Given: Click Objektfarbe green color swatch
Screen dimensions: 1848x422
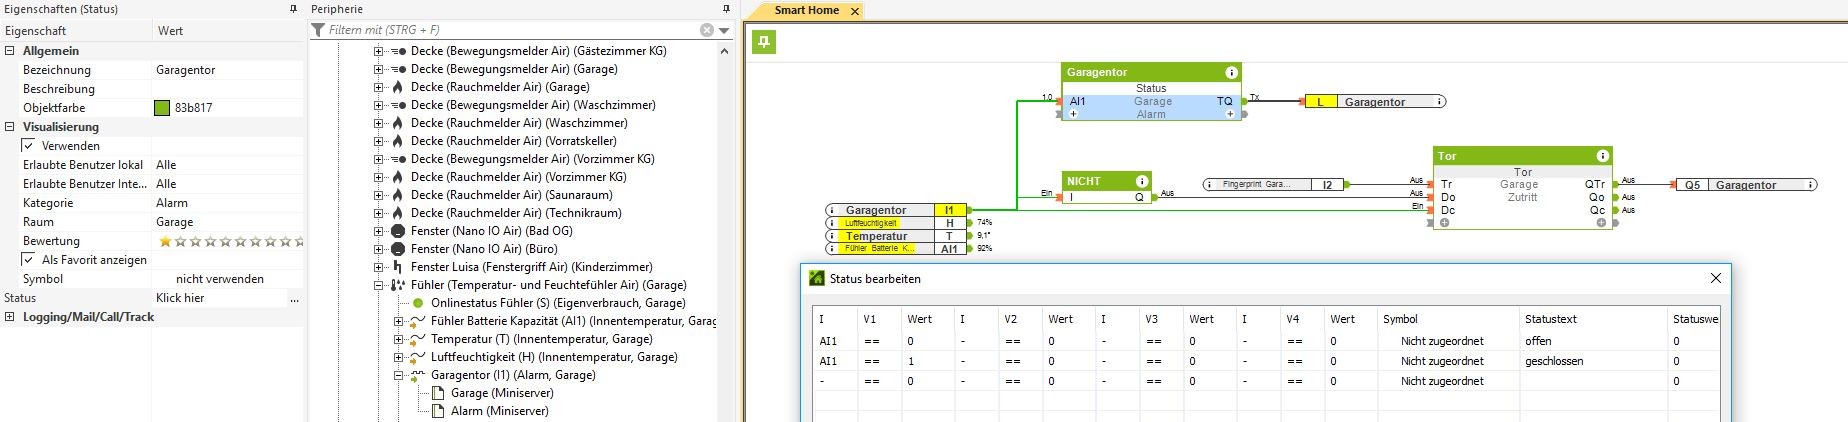Looking at the screenshot, I should point(162,108).
